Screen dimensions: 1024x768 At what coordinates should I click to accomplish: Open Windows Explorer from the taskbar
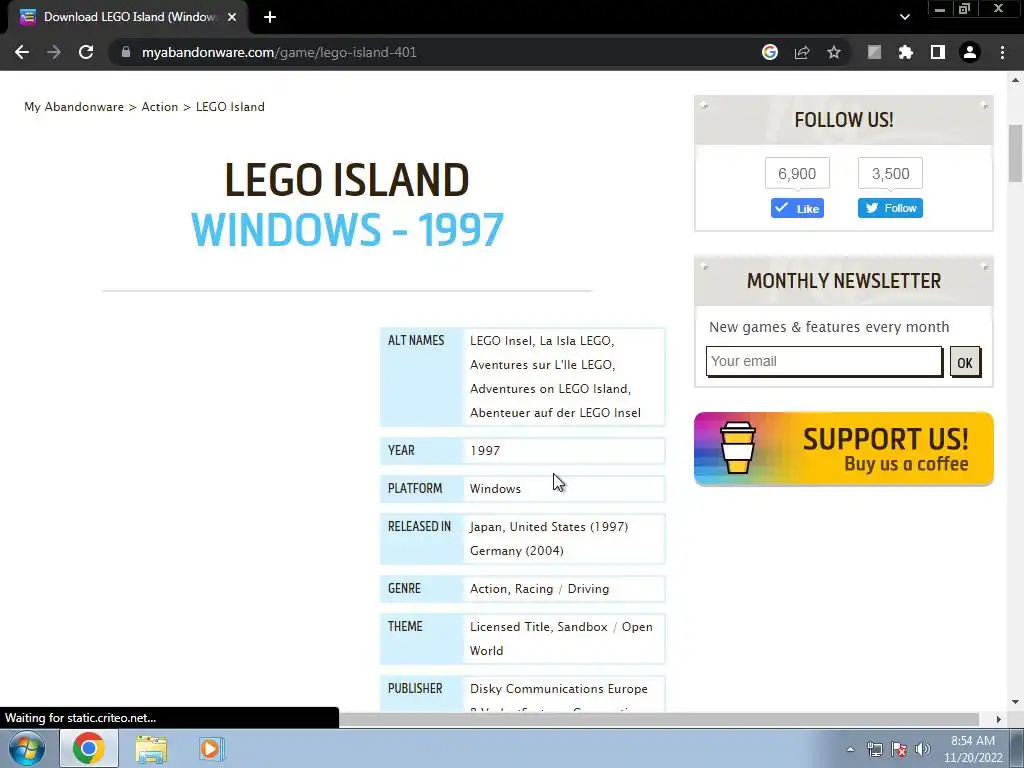click(x=151, y=749)
